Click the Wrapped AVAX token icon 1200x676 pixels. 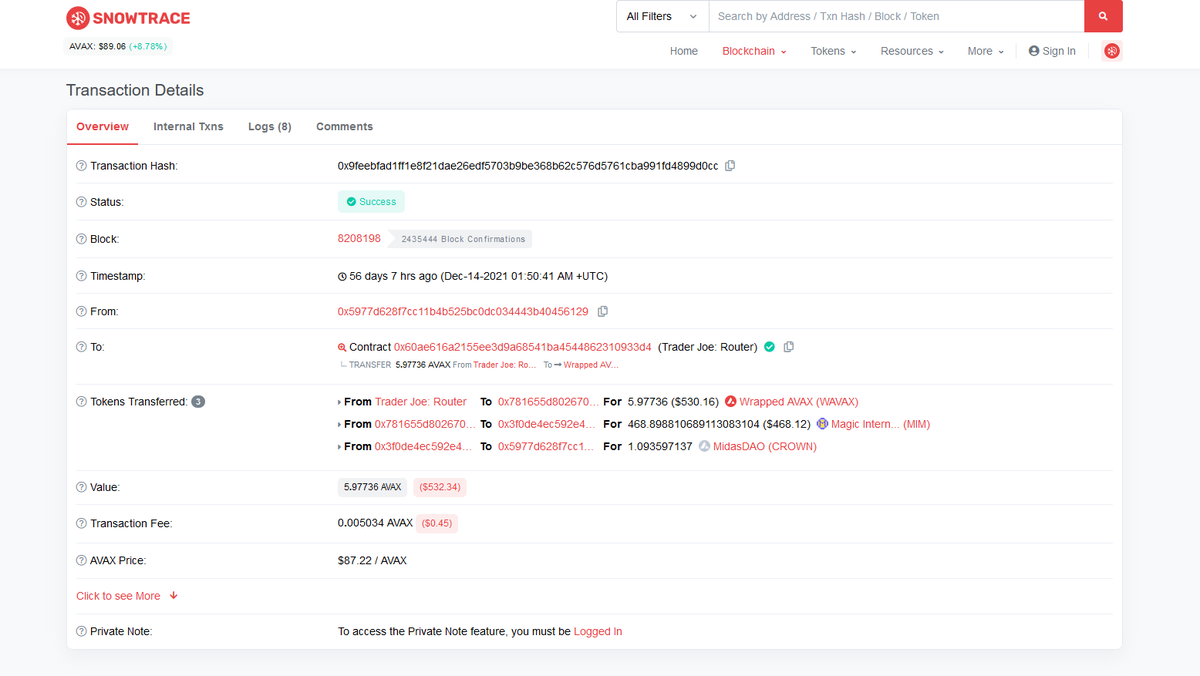tap(731, 402)
